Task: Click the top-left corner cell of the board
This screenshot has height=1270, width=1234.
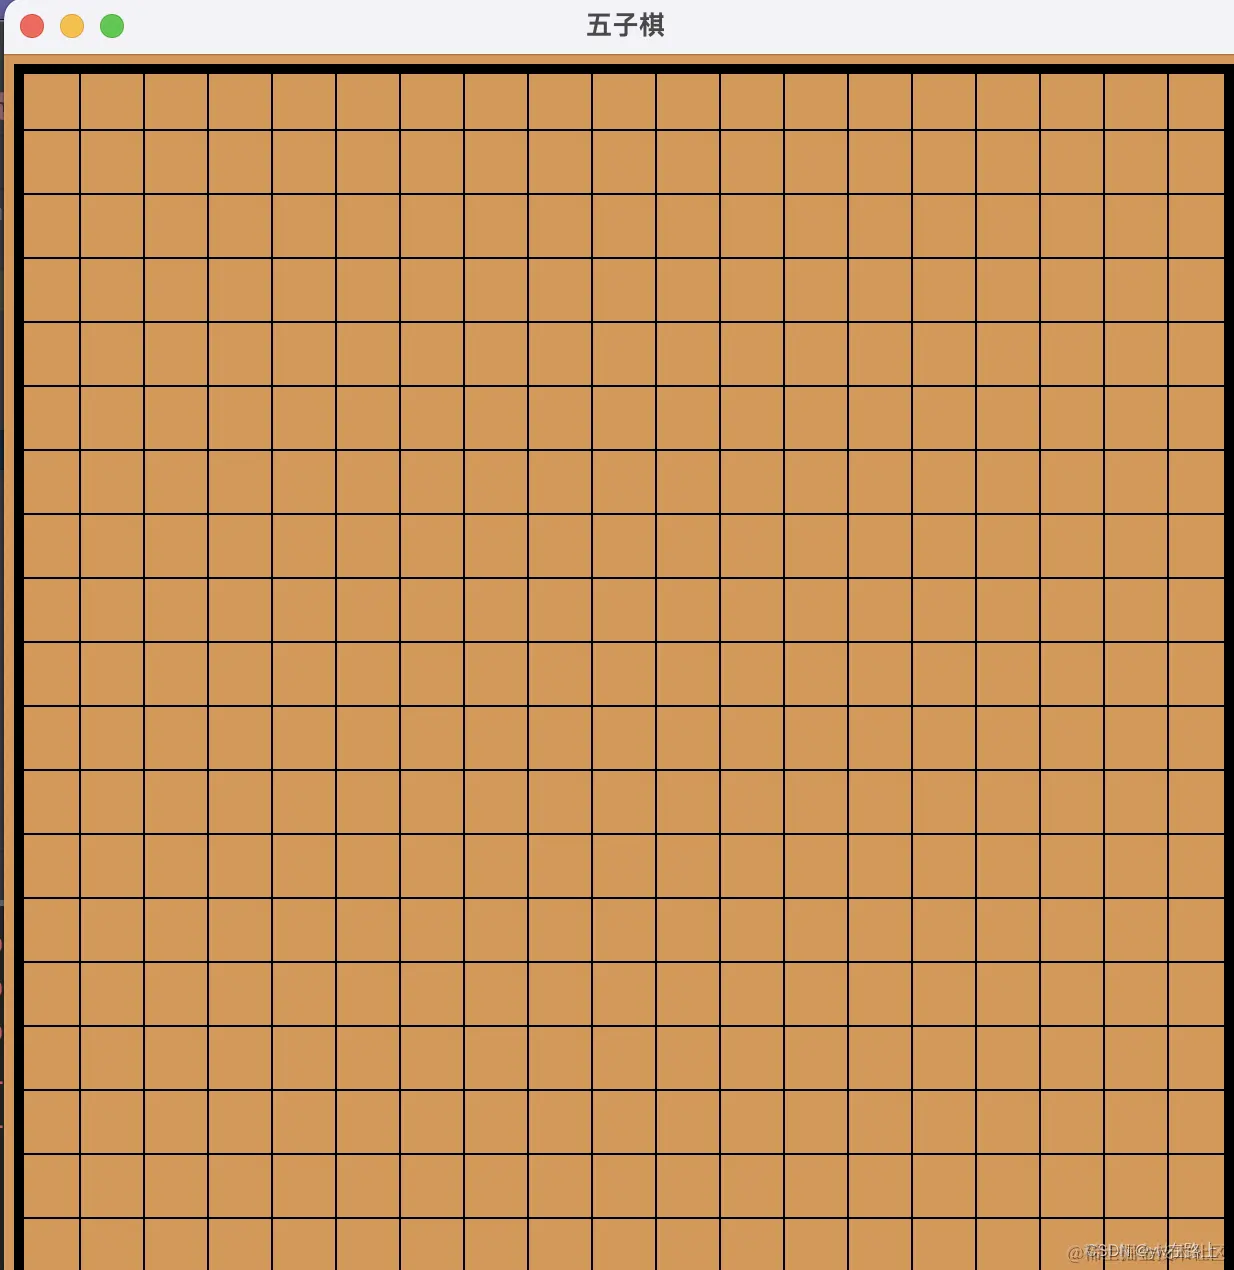Action: [51, 101]
